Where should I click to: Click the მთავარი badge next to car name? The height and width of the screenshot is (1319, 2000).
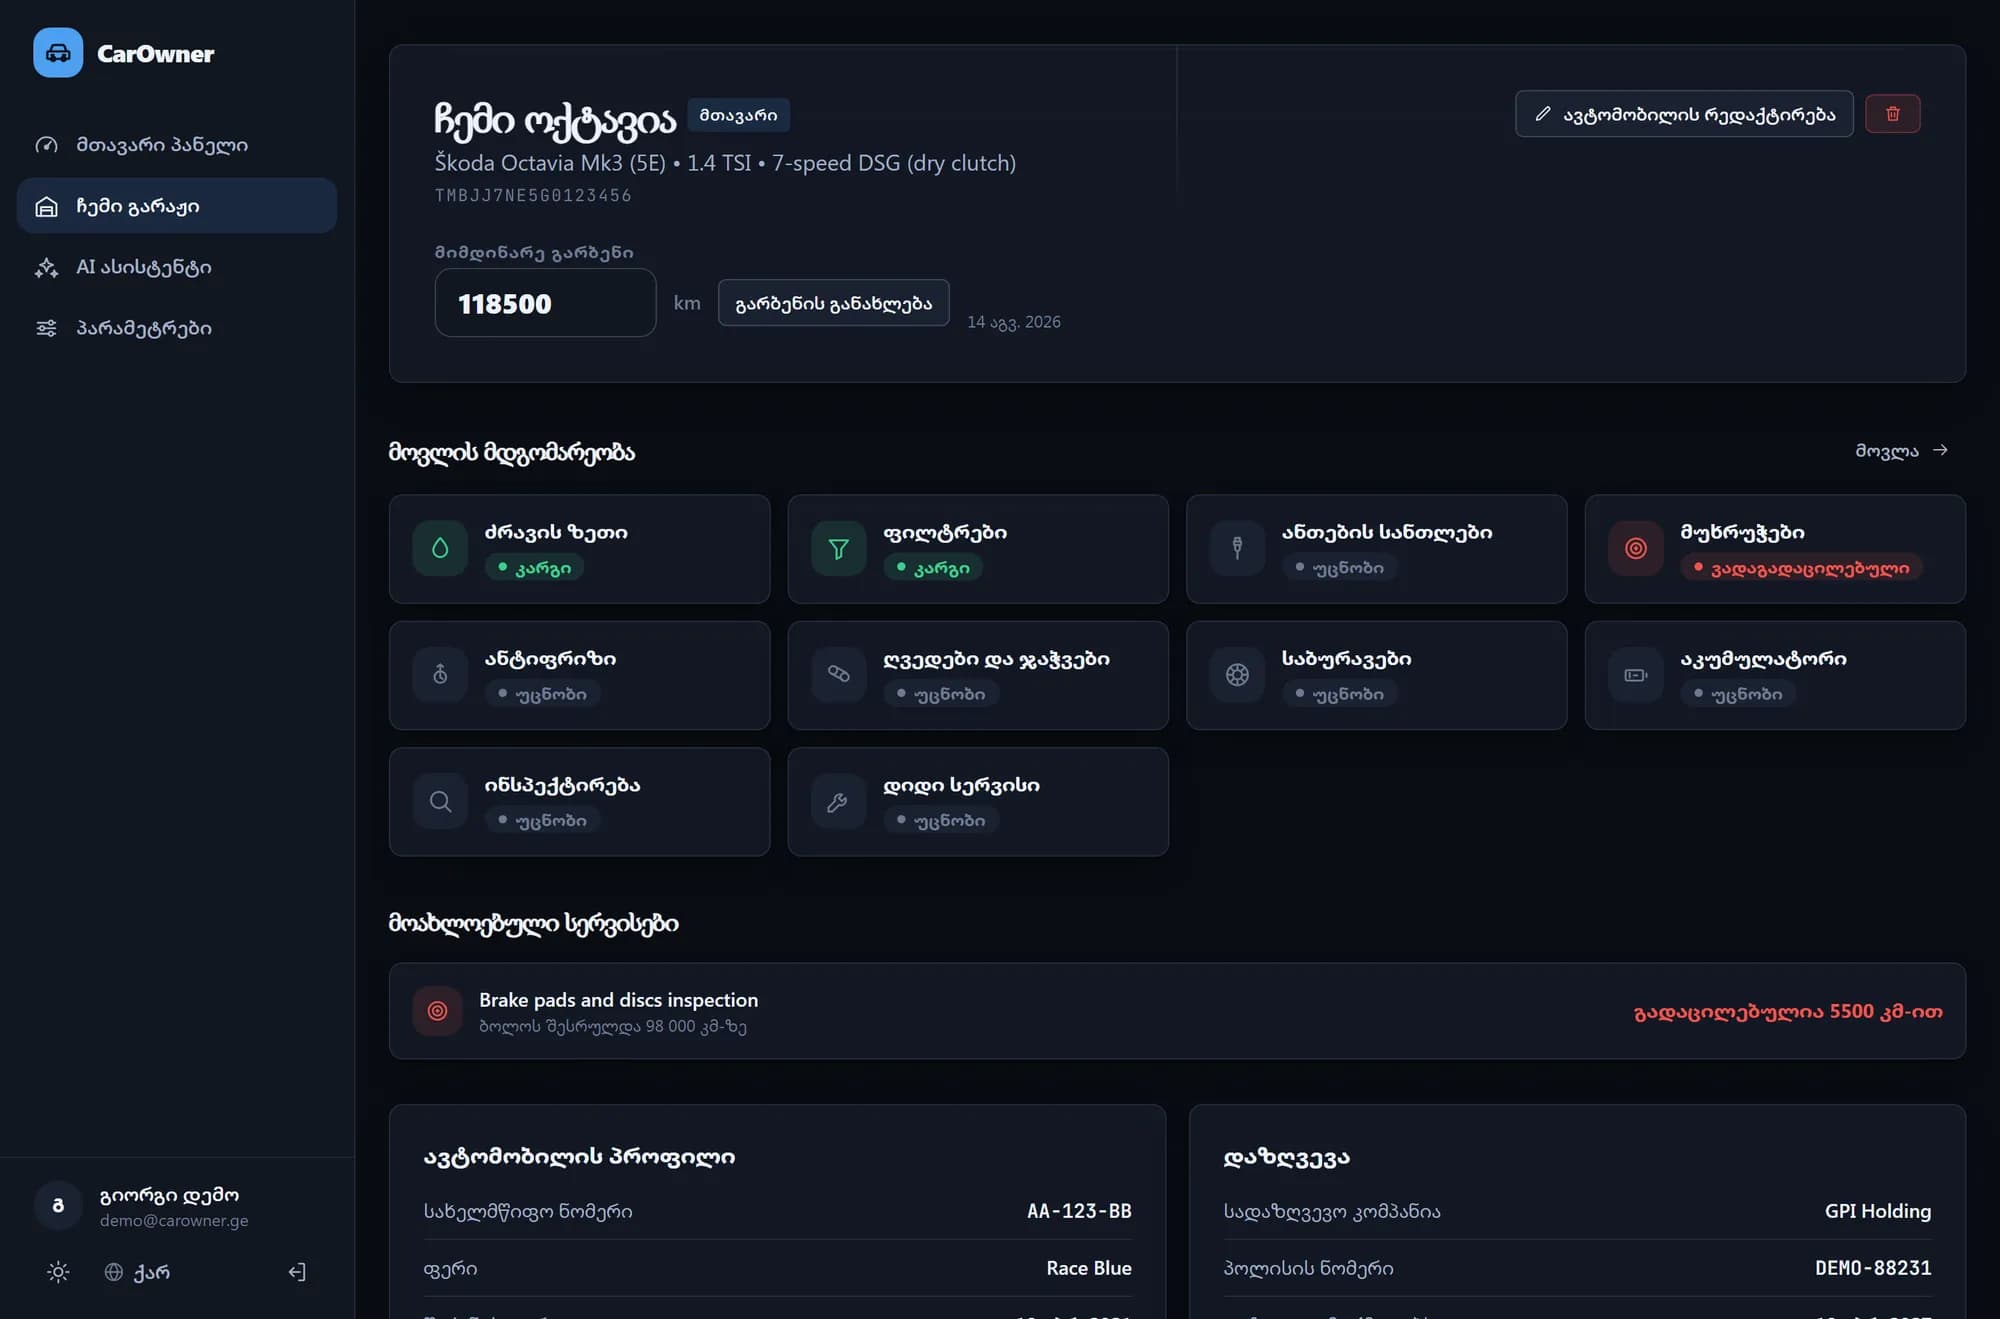pyautogui.click(x=738, y=115)
